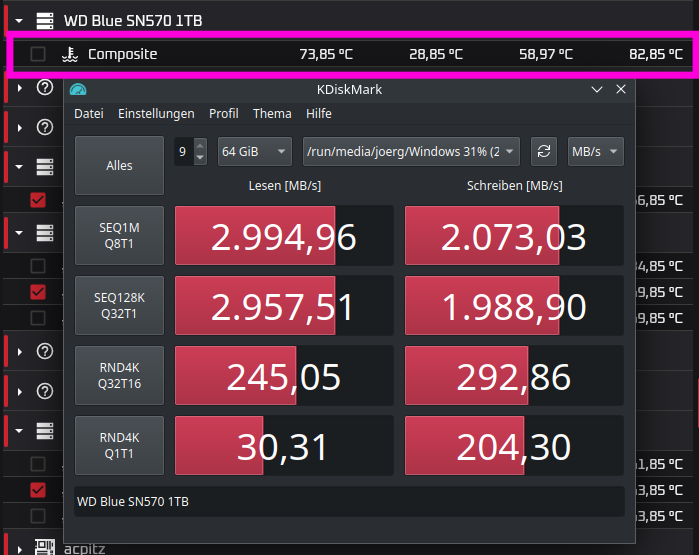Open the Datei menu

click(x=89, y=114)
